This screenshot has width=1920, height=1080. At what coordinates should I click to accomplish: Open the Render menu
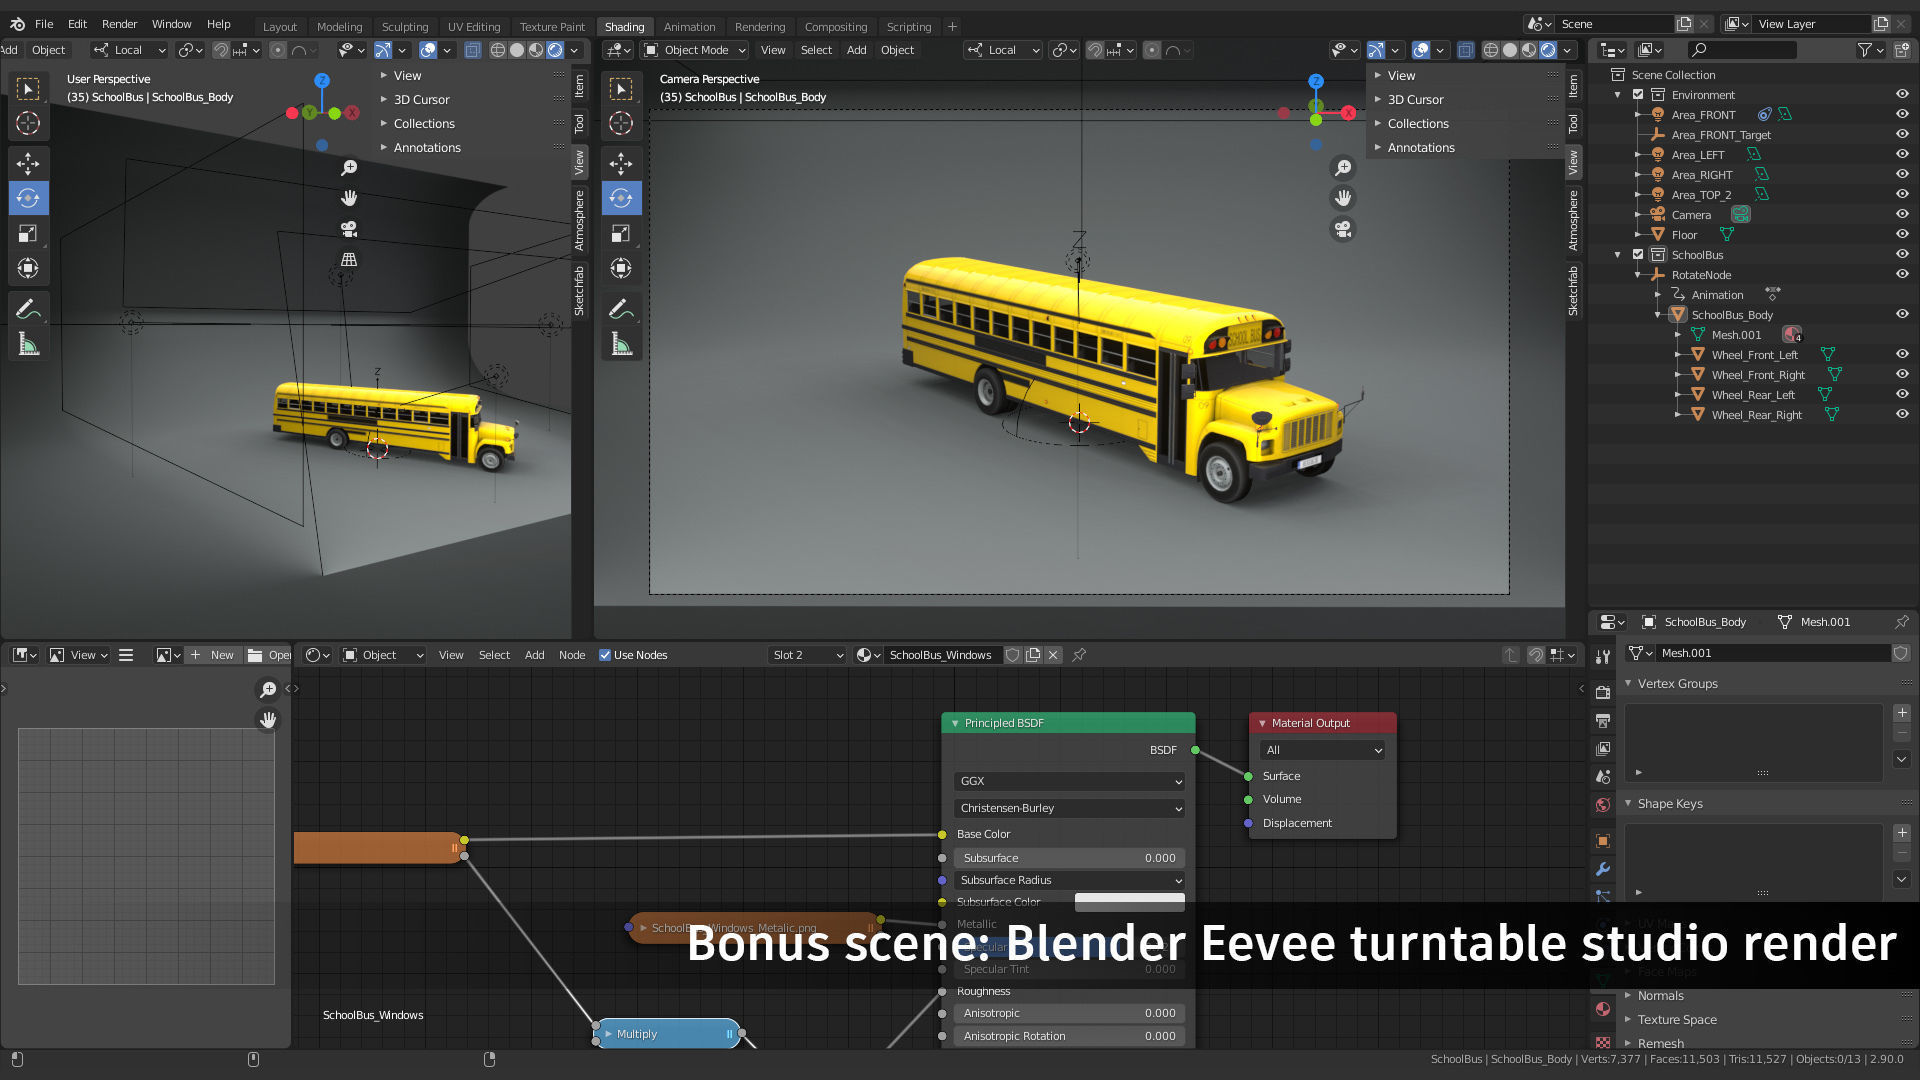point(119,24)
